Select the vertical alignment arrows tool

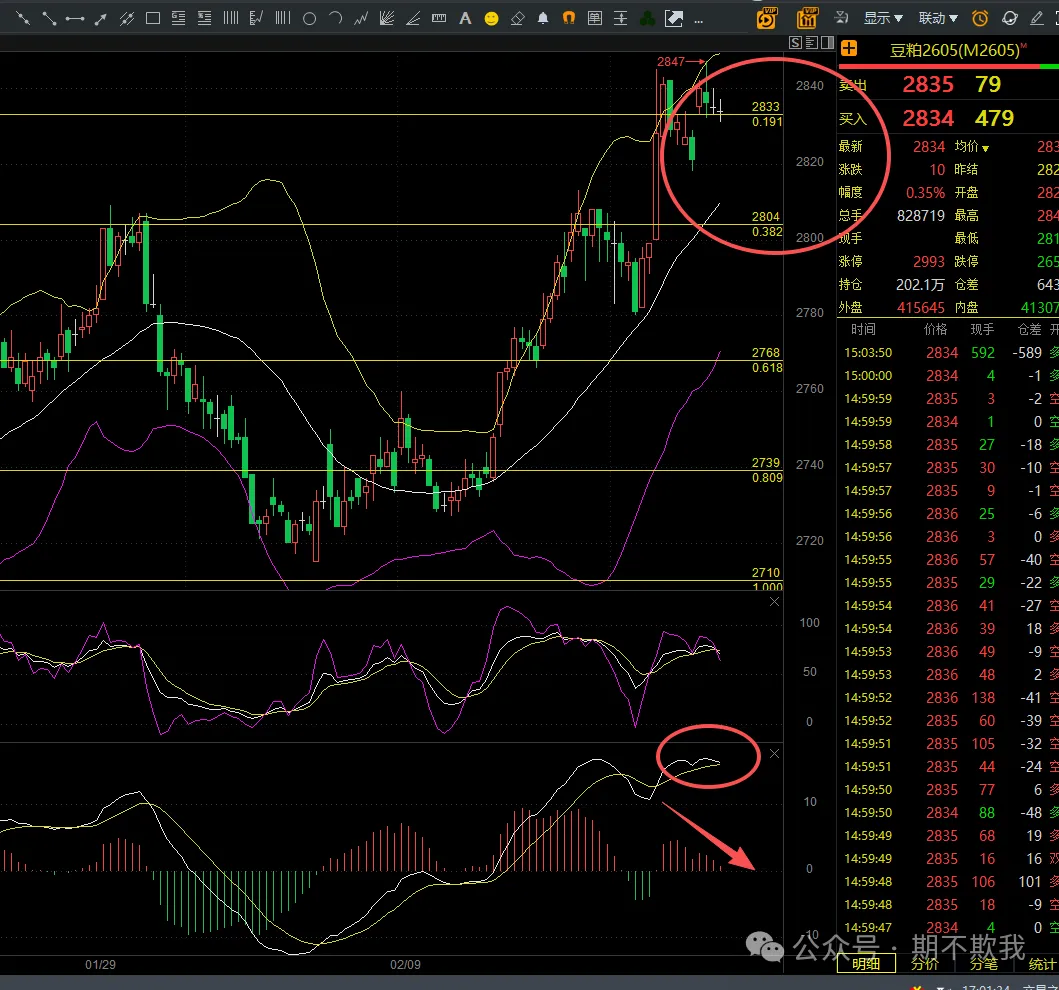(x=621, y=19)
